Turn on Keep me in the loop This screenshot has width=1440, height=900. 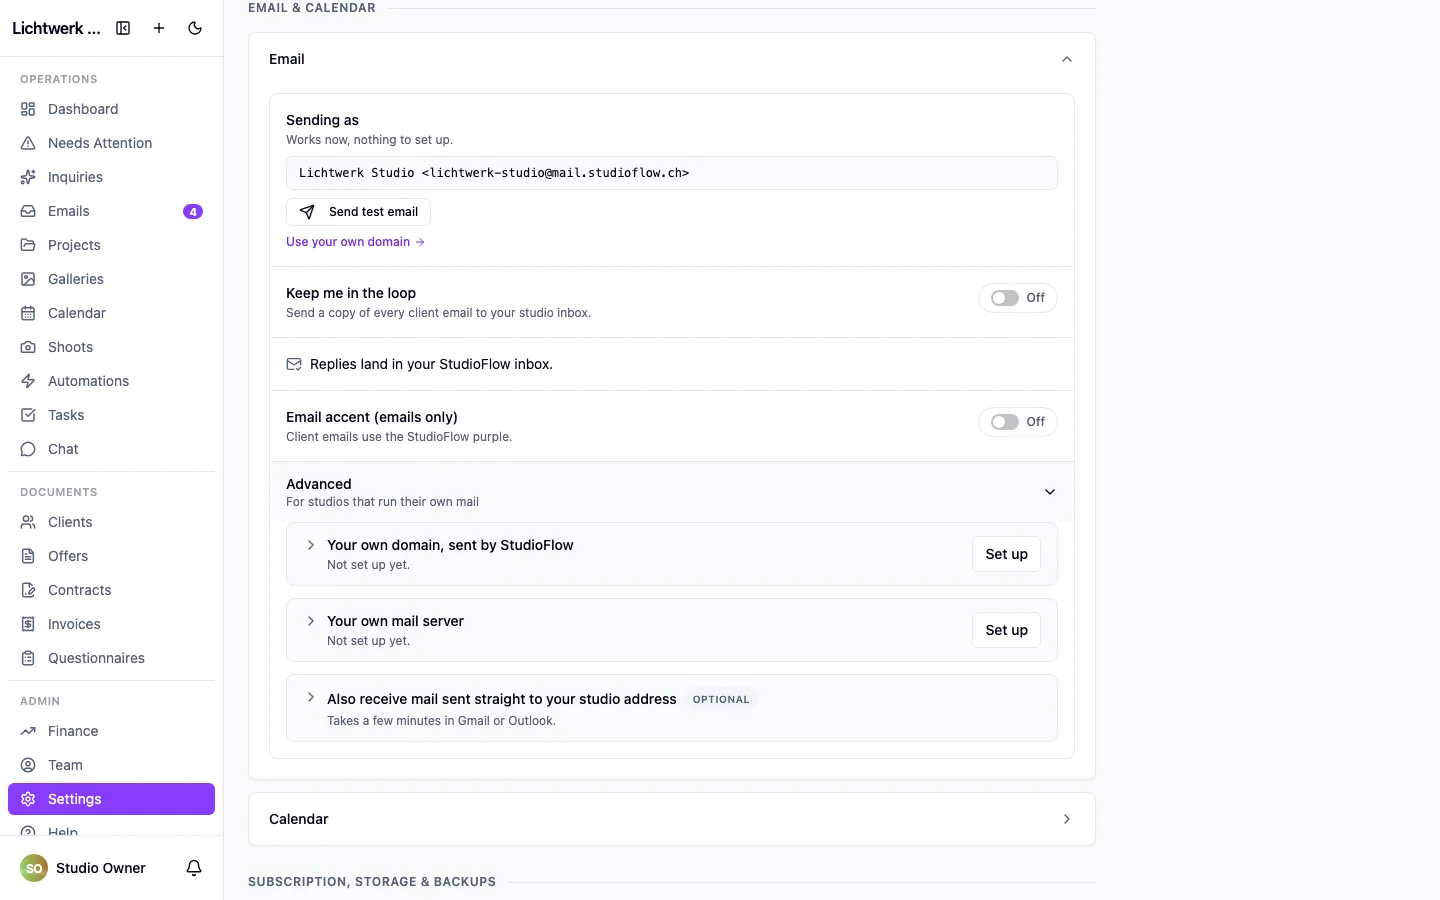click(1005, 298)
